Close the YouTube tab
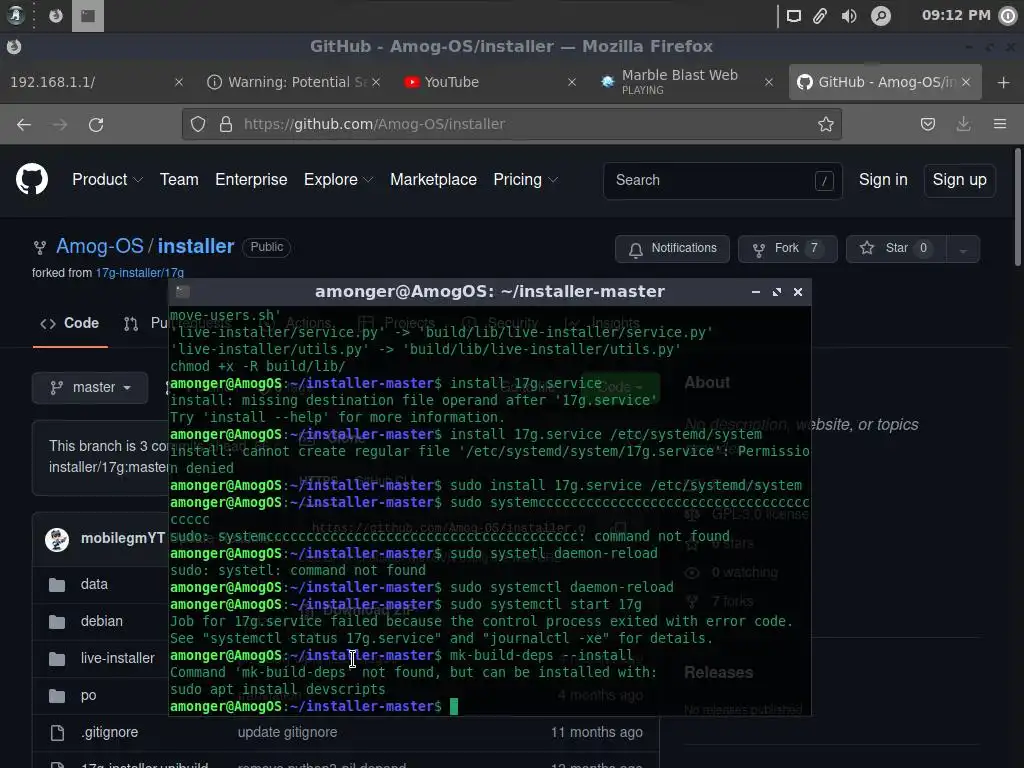 [571, 82]
